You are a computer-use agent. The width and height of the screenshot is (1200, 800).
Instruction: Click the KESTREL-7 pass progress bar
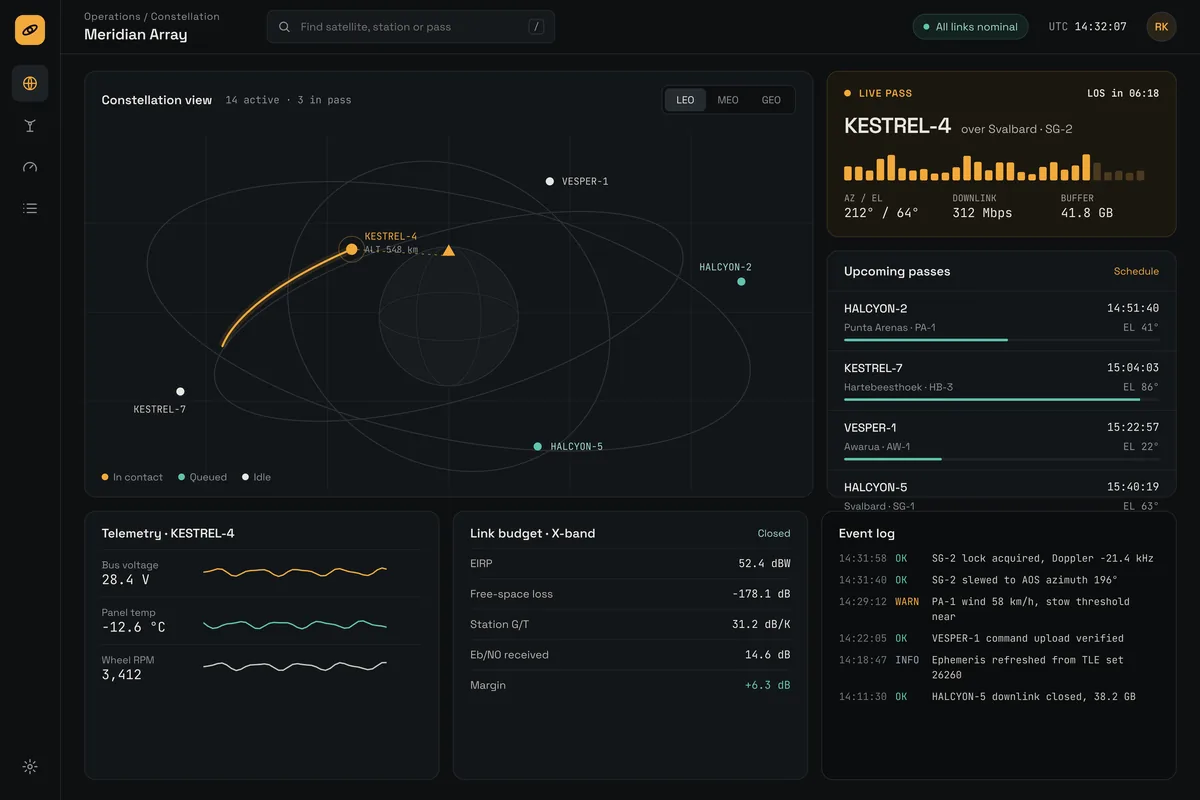pos(1001,400)
